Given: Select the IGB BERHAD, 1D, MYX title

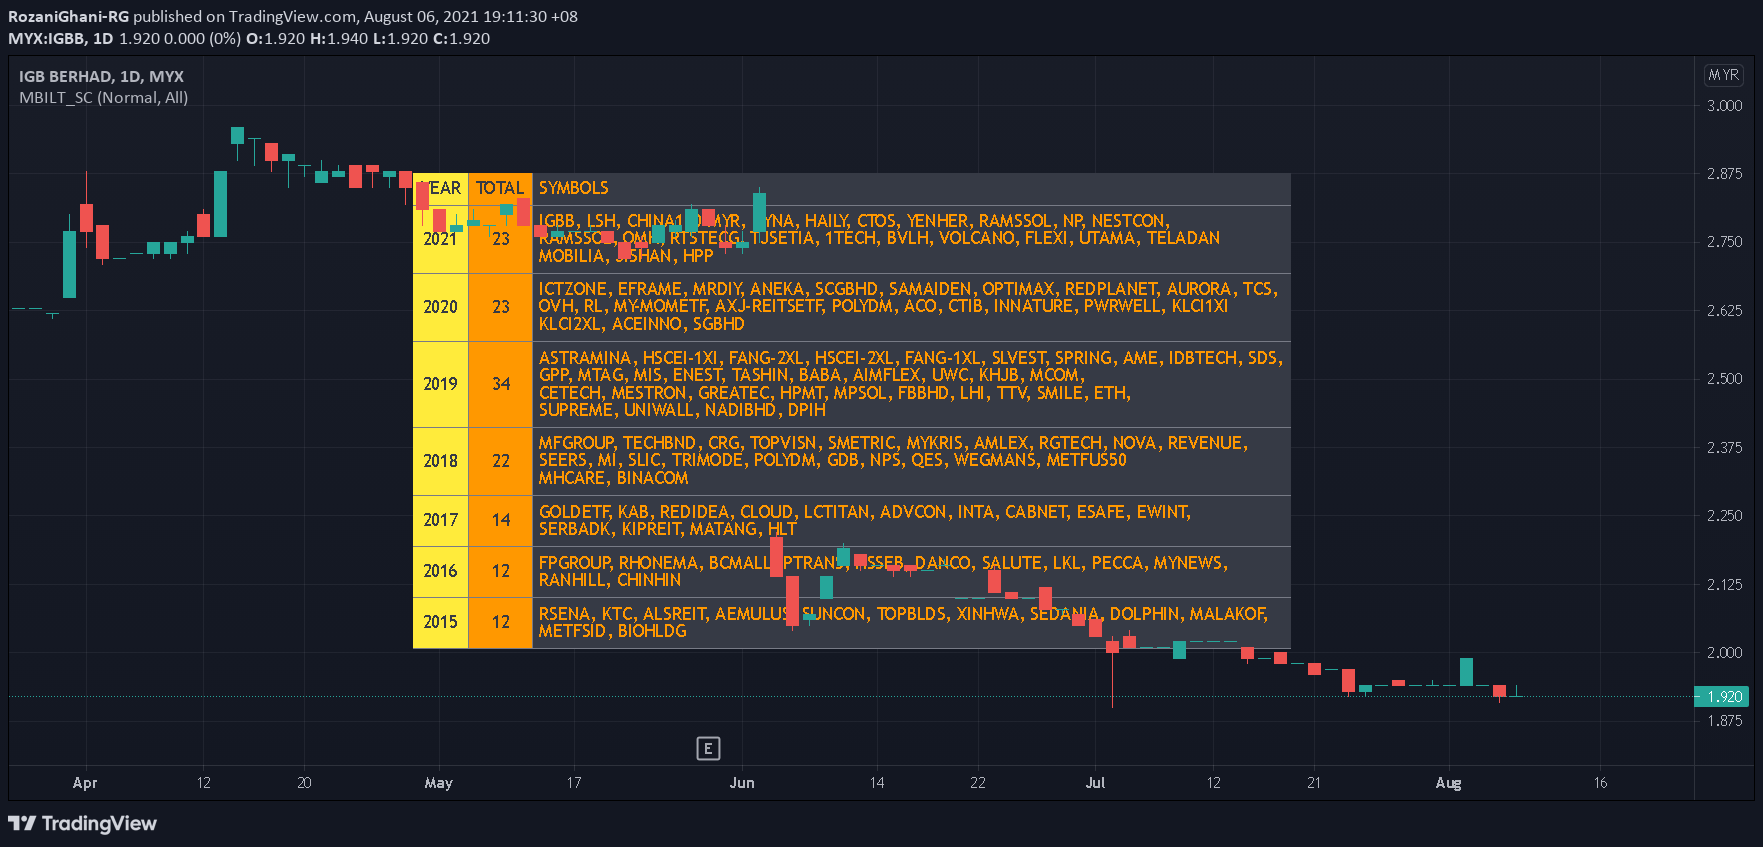Looking at the screenshot, I should (101, 76).
